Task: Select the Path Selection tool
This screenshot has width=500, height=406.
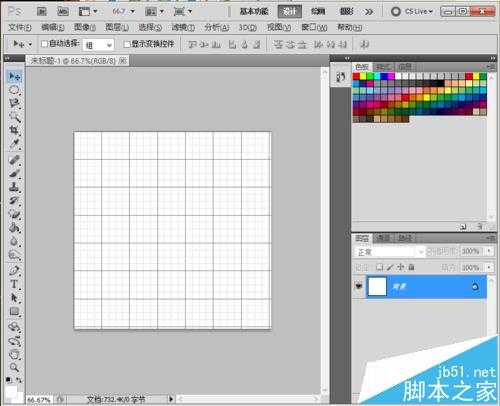Action: click(x=14, y=298)
